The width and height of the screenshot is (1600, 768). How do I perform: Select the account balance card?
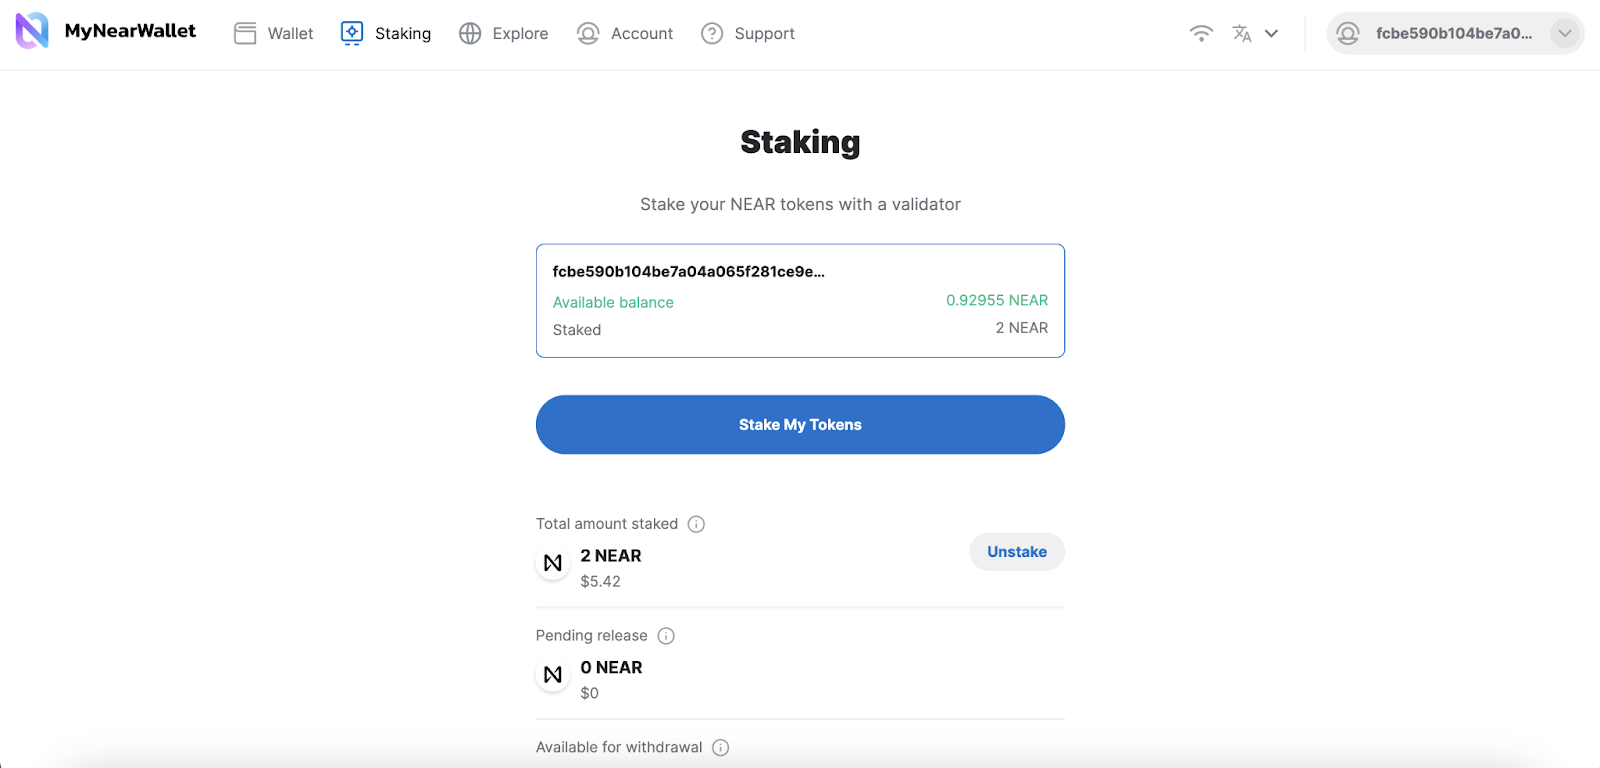click(x=800, y=301)
